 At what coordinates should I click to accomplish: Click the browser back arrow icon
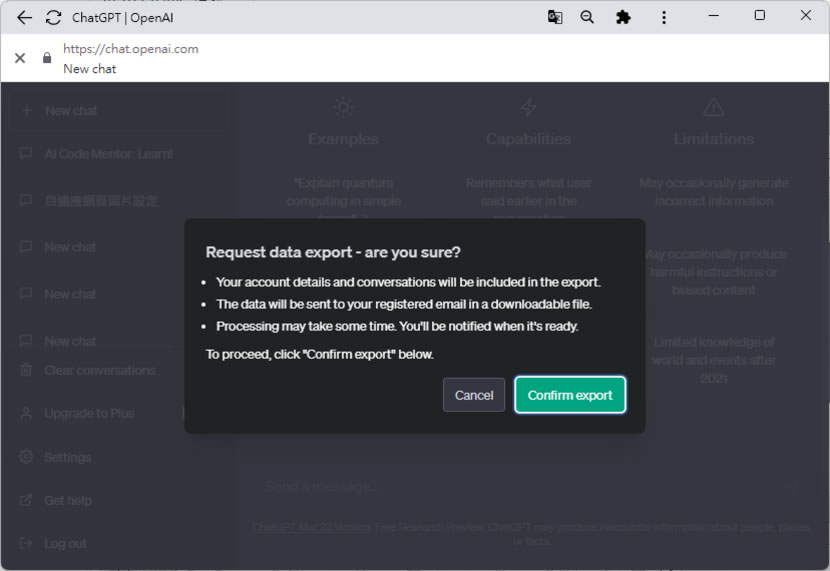click(24, 17)
